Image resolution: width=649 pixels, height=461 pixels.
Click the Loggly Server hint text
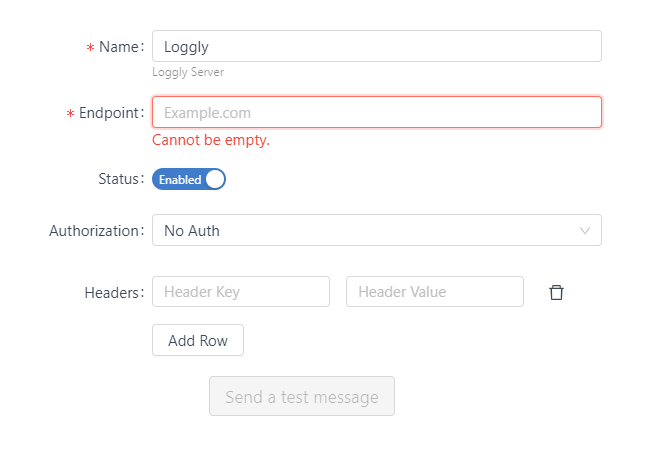(188, 72)
